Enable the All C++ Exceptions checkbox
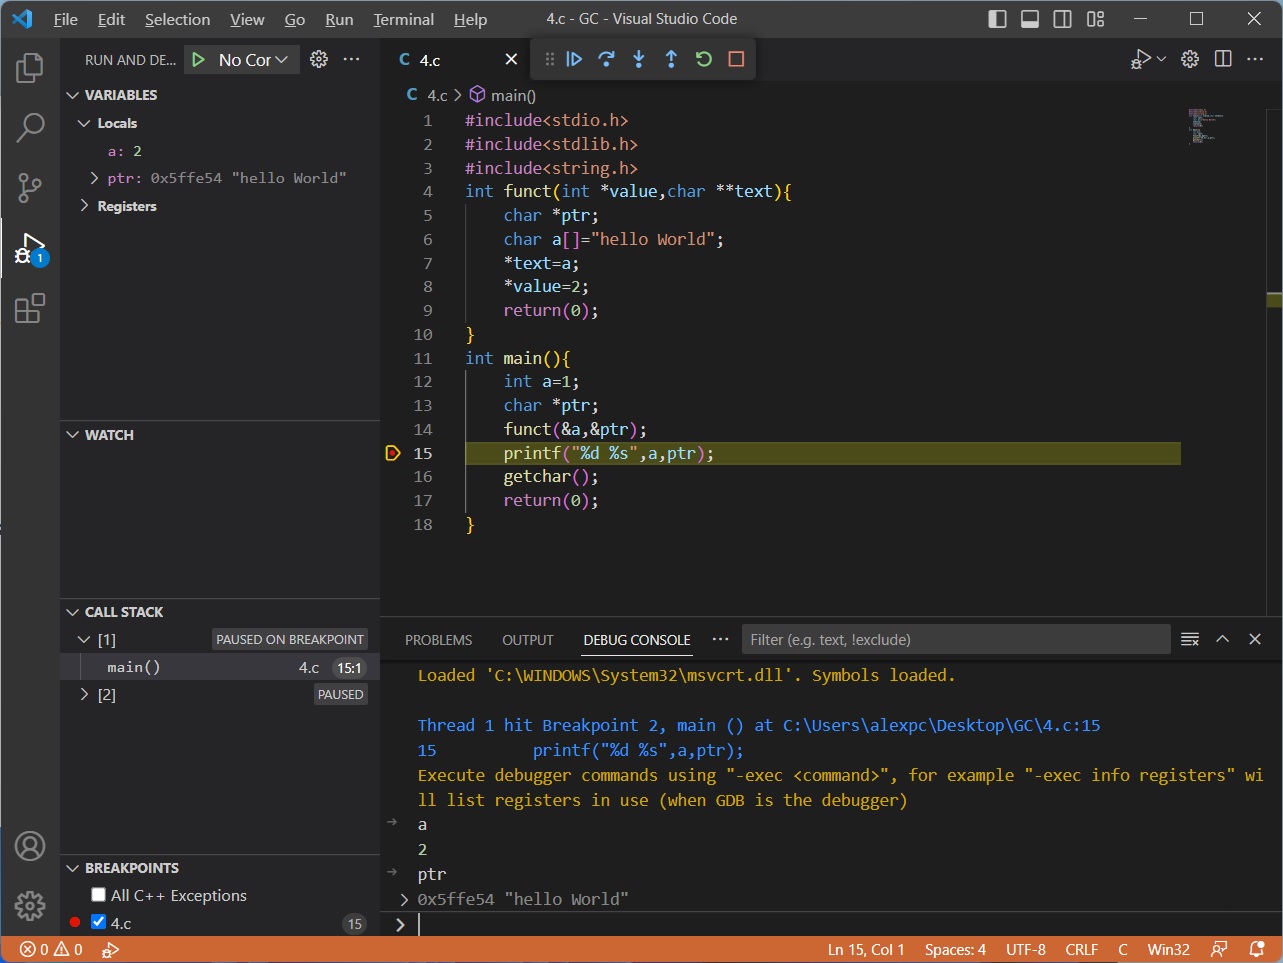 [x=98, y=895]
